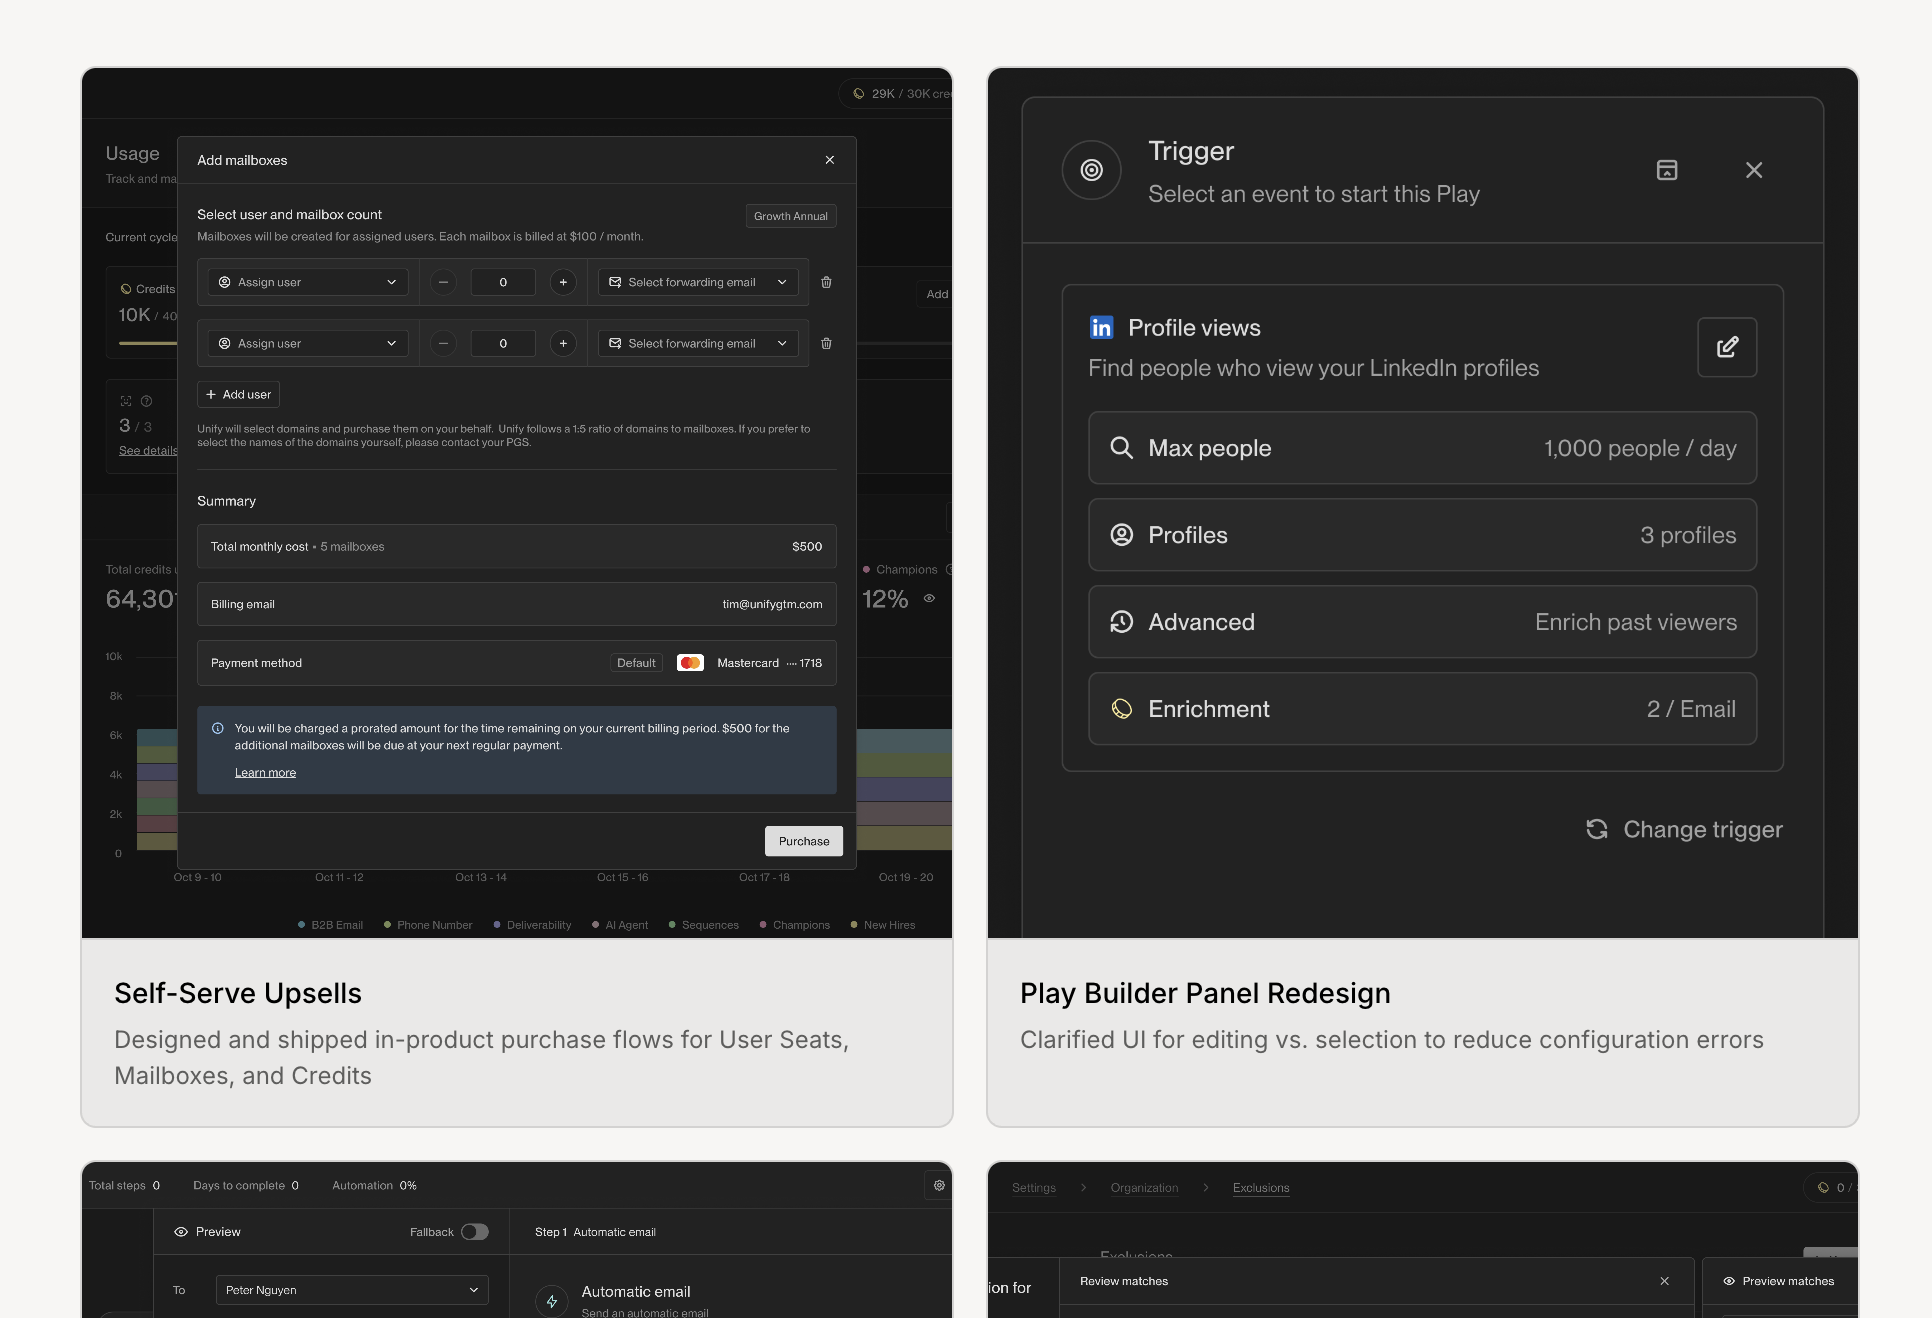
Task: Decrease mailbox count in second row
Action: pyautogui.click(x=443, y=343)
